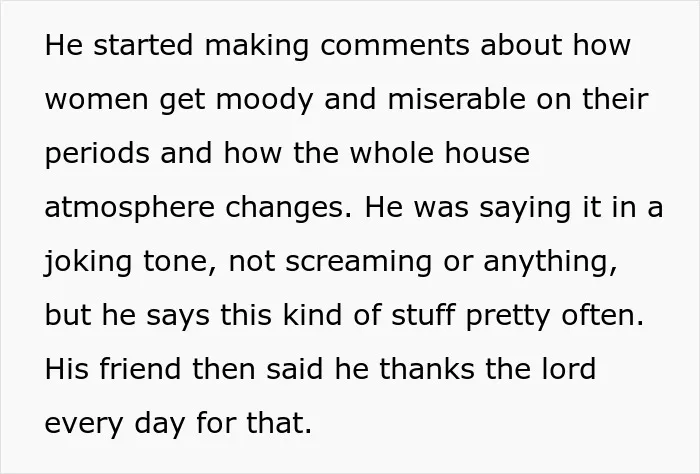The image size is (700, 474).
Task: Click the word "miserable" in the text
Action: 456,99
